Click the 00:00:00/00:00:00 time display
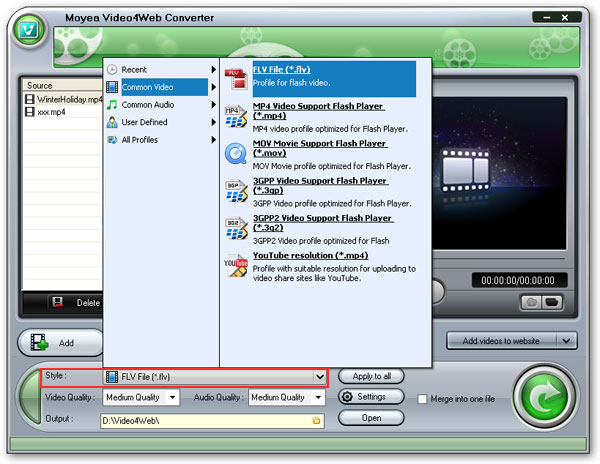 coord(518,280)
